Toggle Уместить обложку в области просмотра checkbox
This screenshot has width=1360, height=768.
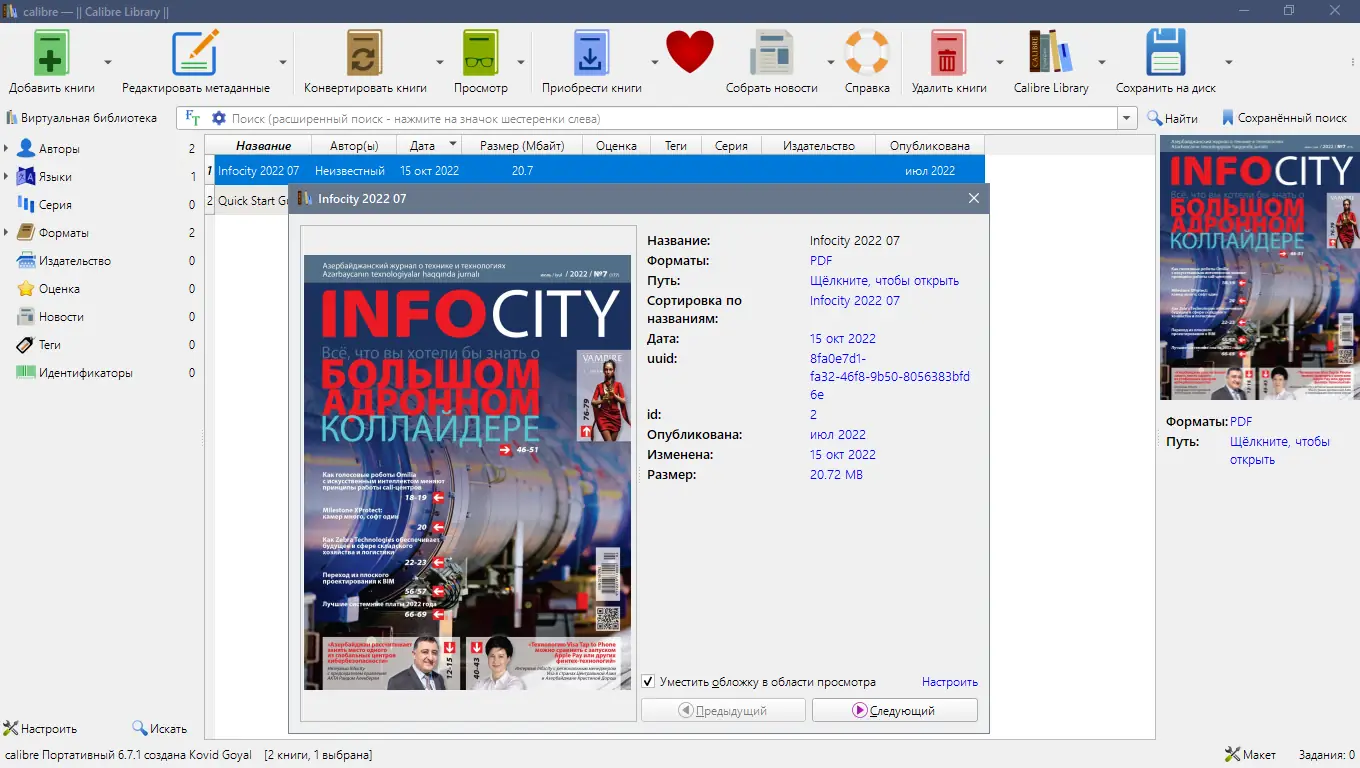point(649,682)
